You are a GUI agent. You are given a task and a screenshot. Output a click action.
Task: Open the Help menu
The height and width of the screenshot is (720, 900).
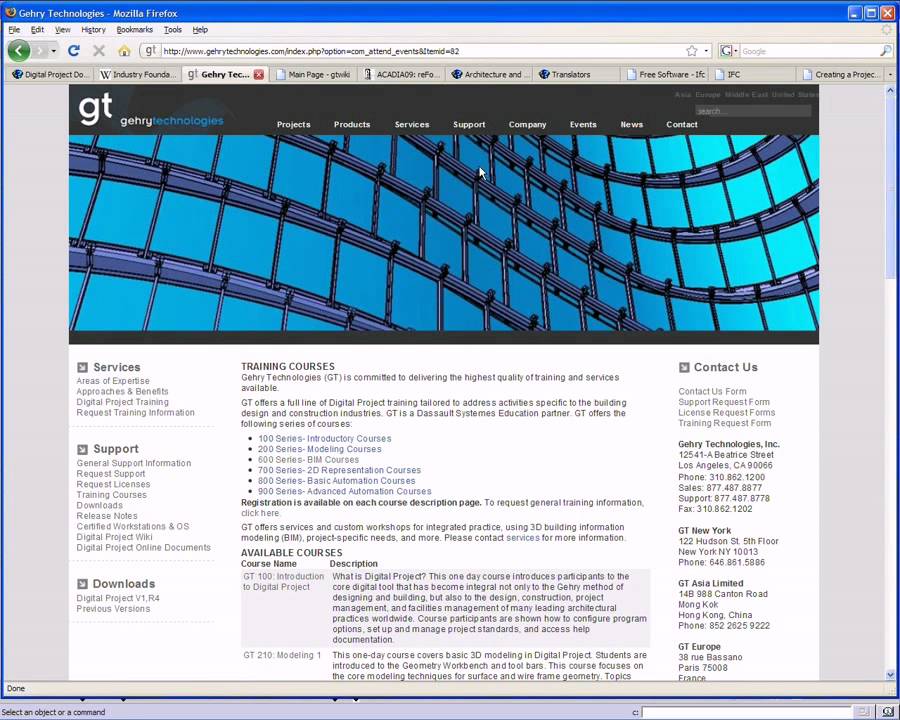click(x=200, y=29)
